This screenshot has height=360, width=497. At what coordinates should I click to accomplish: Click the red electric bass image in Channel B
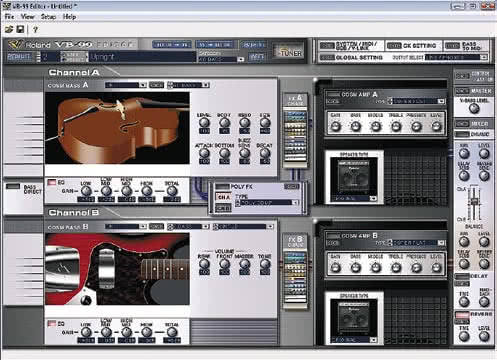tap(117, 269)
